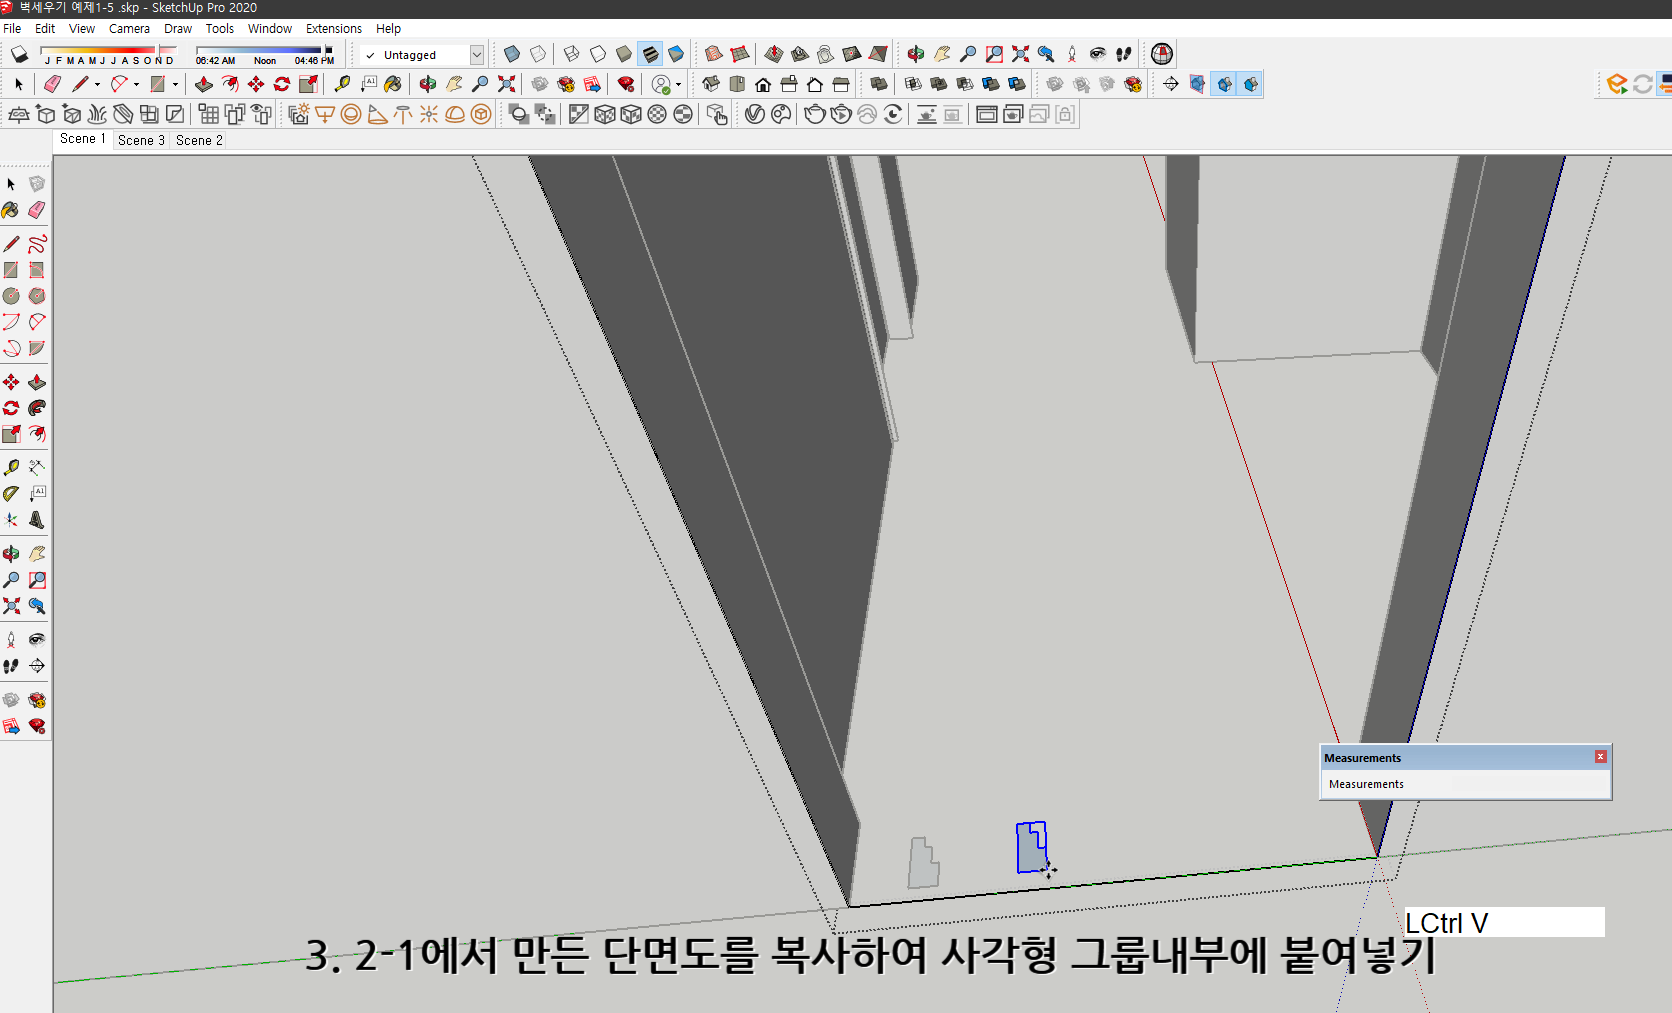This screenshot has height=1013, width=1672.
Task: Toggle the Monochrome display style
Action: (x=676, y=53)
